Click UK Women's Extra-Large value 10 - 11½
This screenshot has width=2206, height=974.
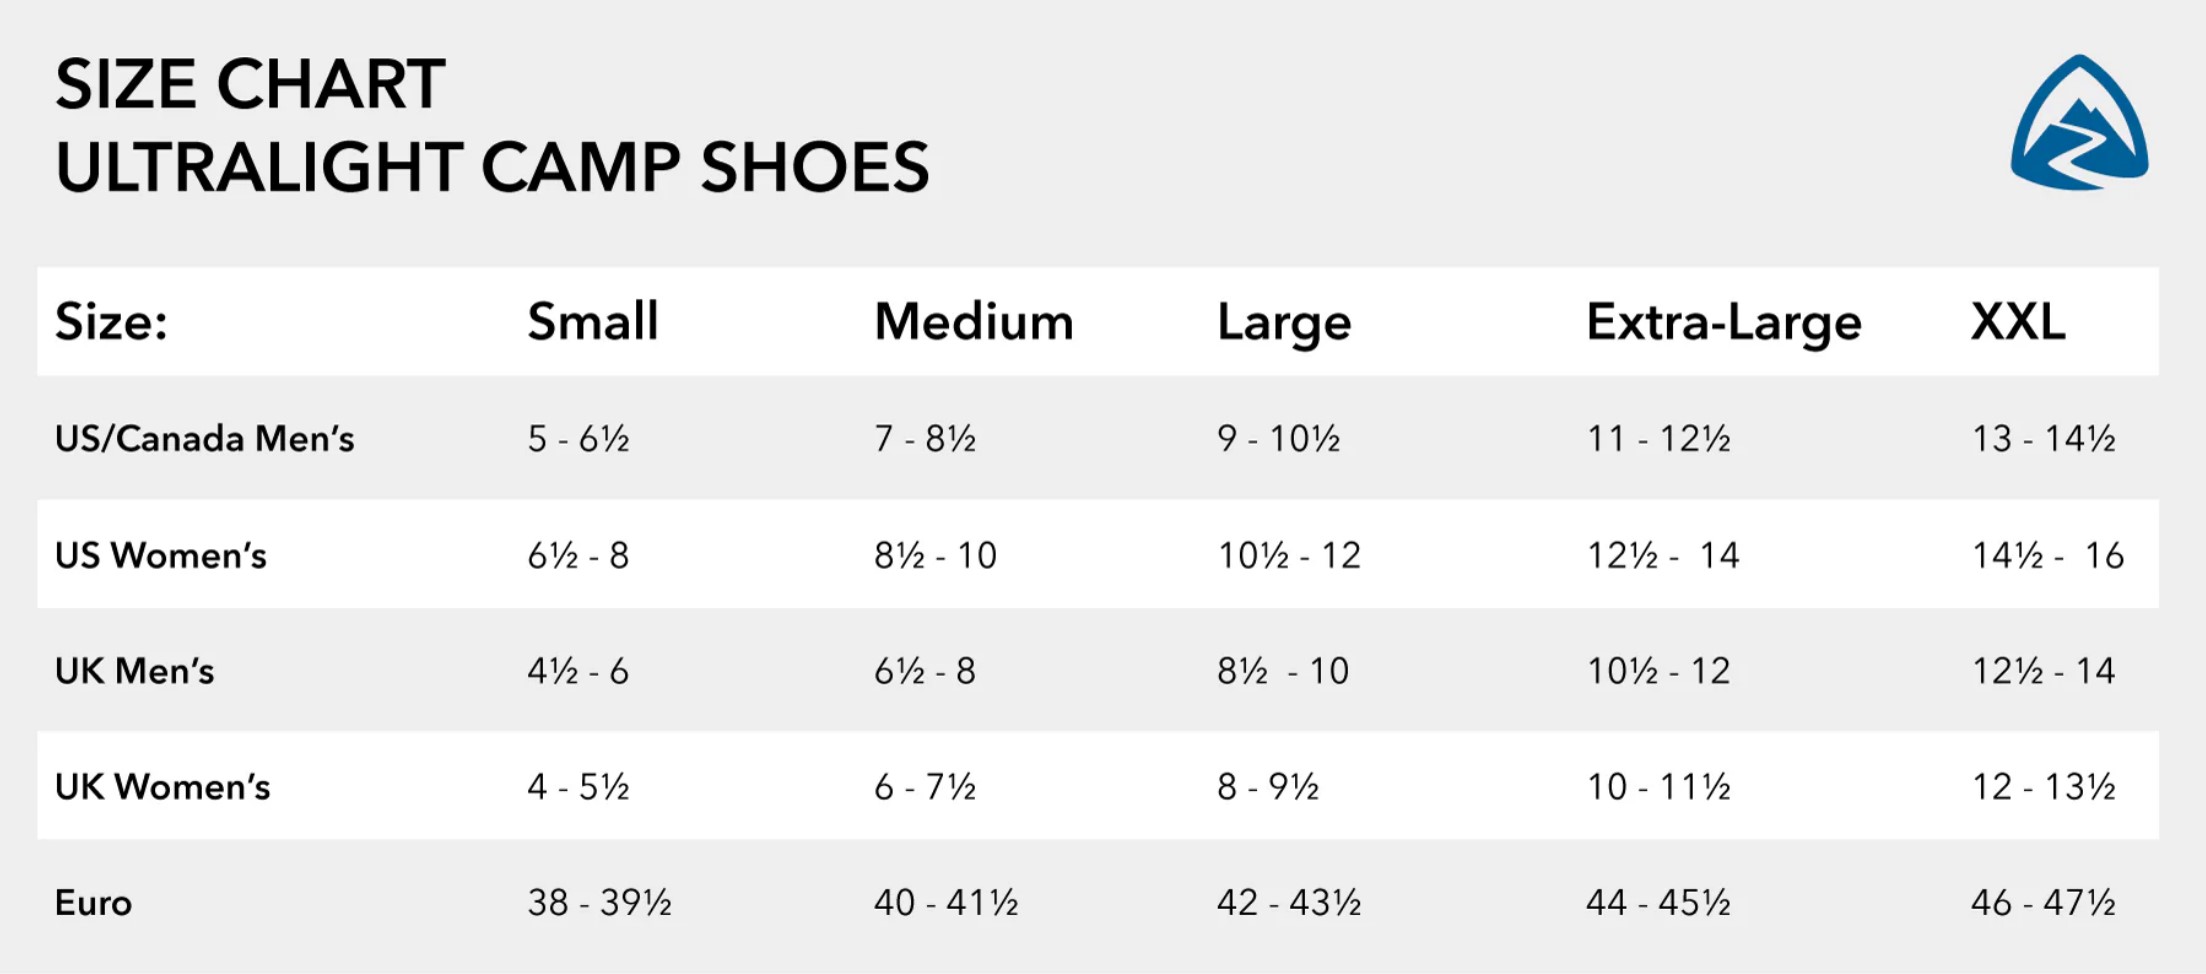tap(1658, 787)
